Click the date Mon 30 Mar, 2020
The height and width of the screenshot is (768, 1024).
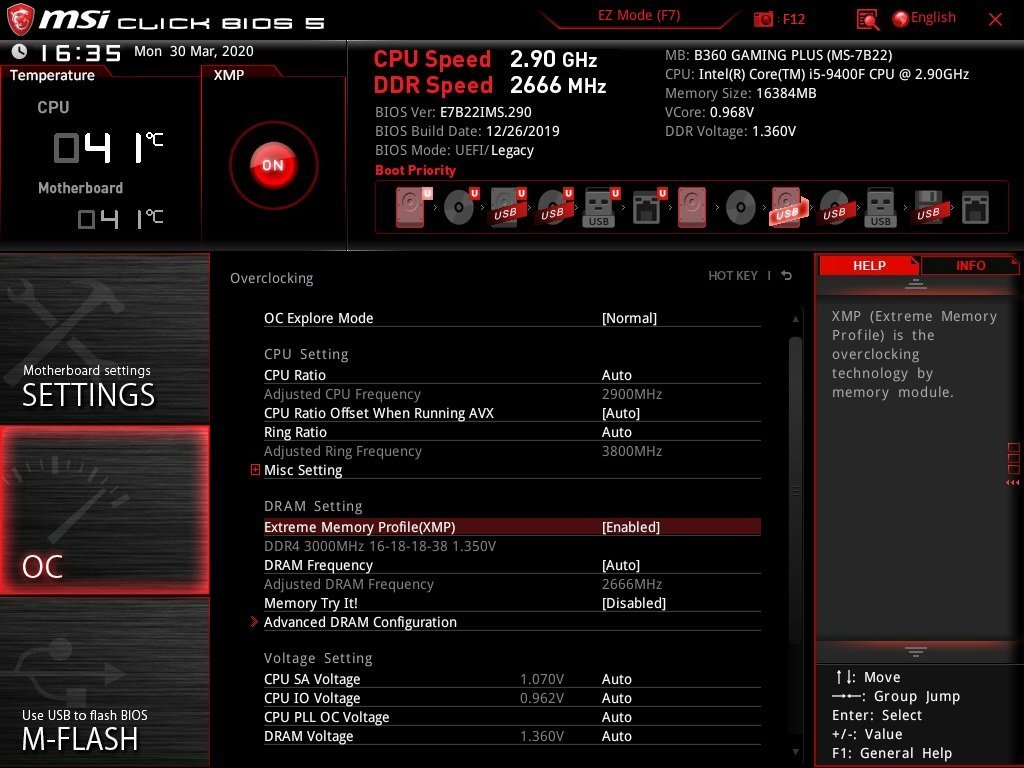[194, 51]
